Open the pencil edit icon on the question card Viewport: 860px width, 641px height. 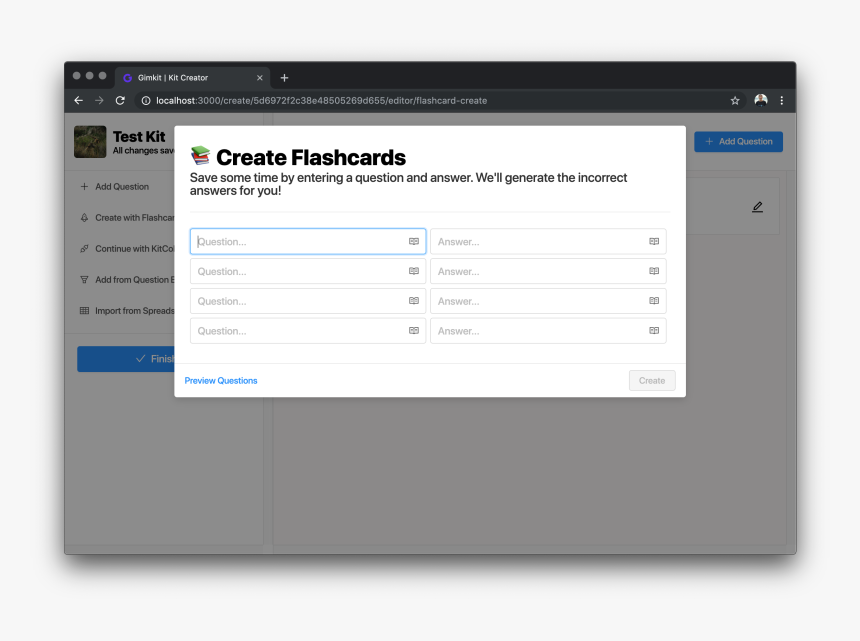[x=757, y=206]
